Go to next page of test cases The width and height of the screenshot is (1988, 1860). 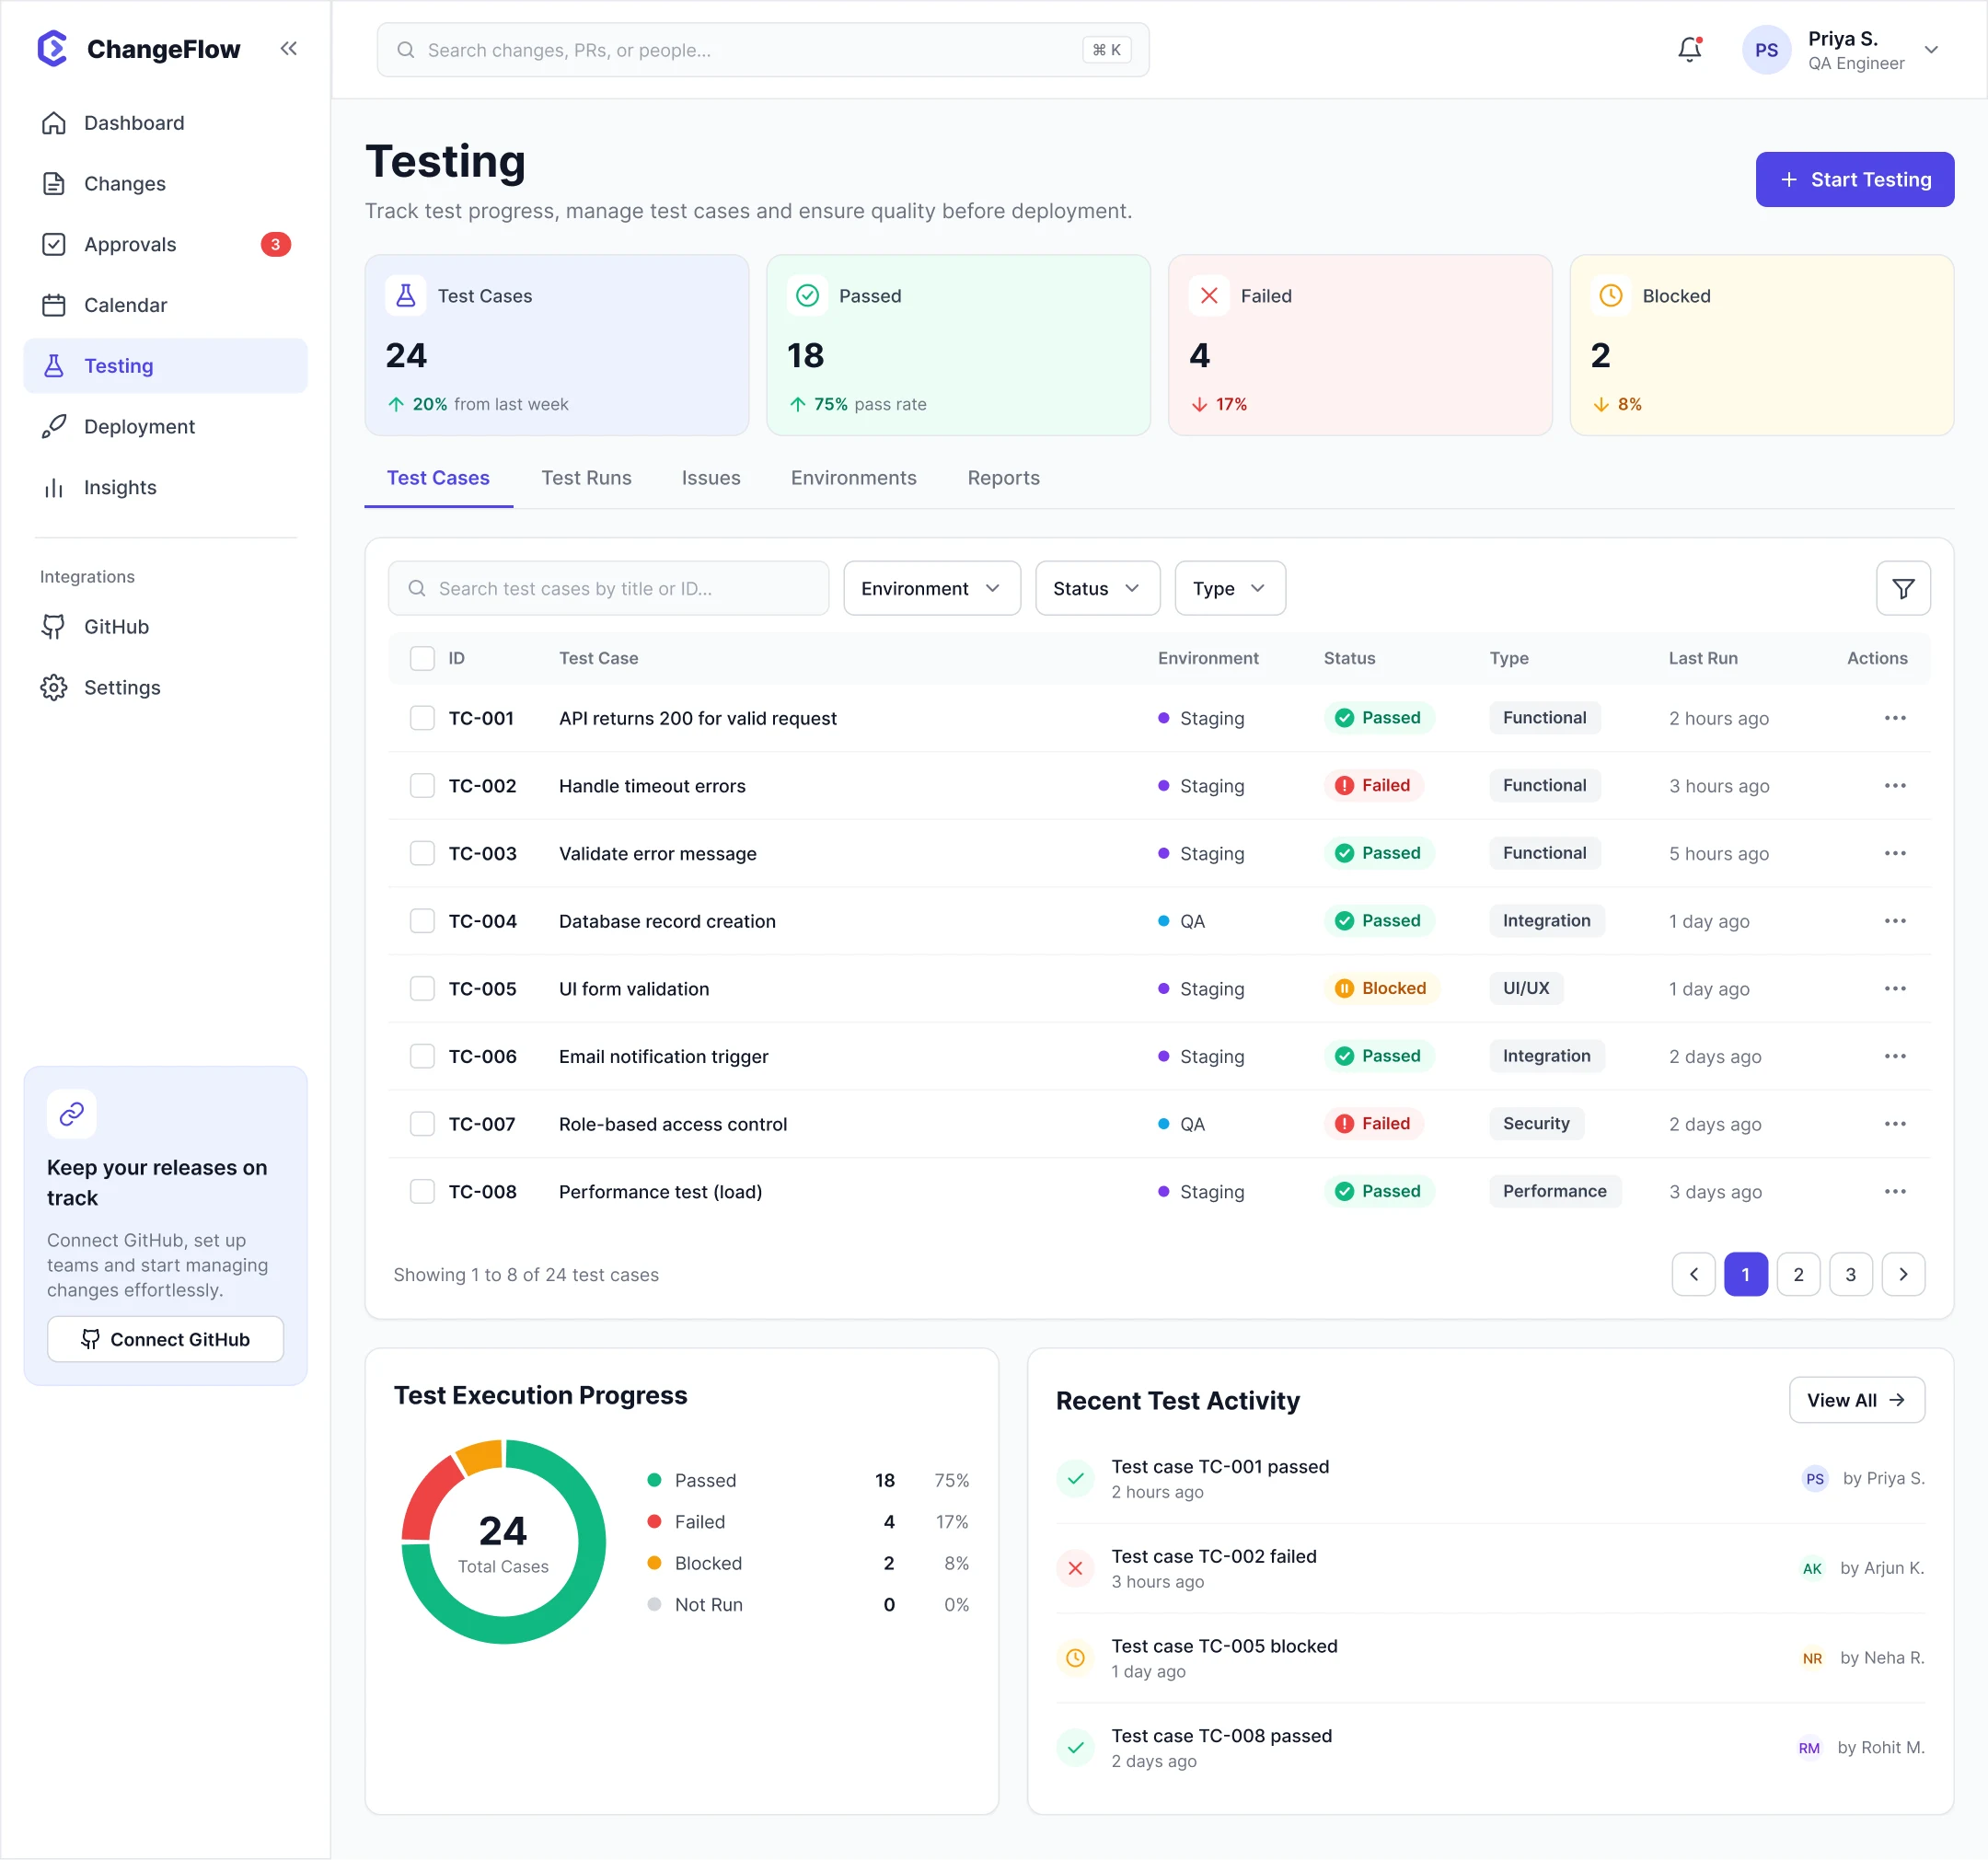[1902, 1274]
